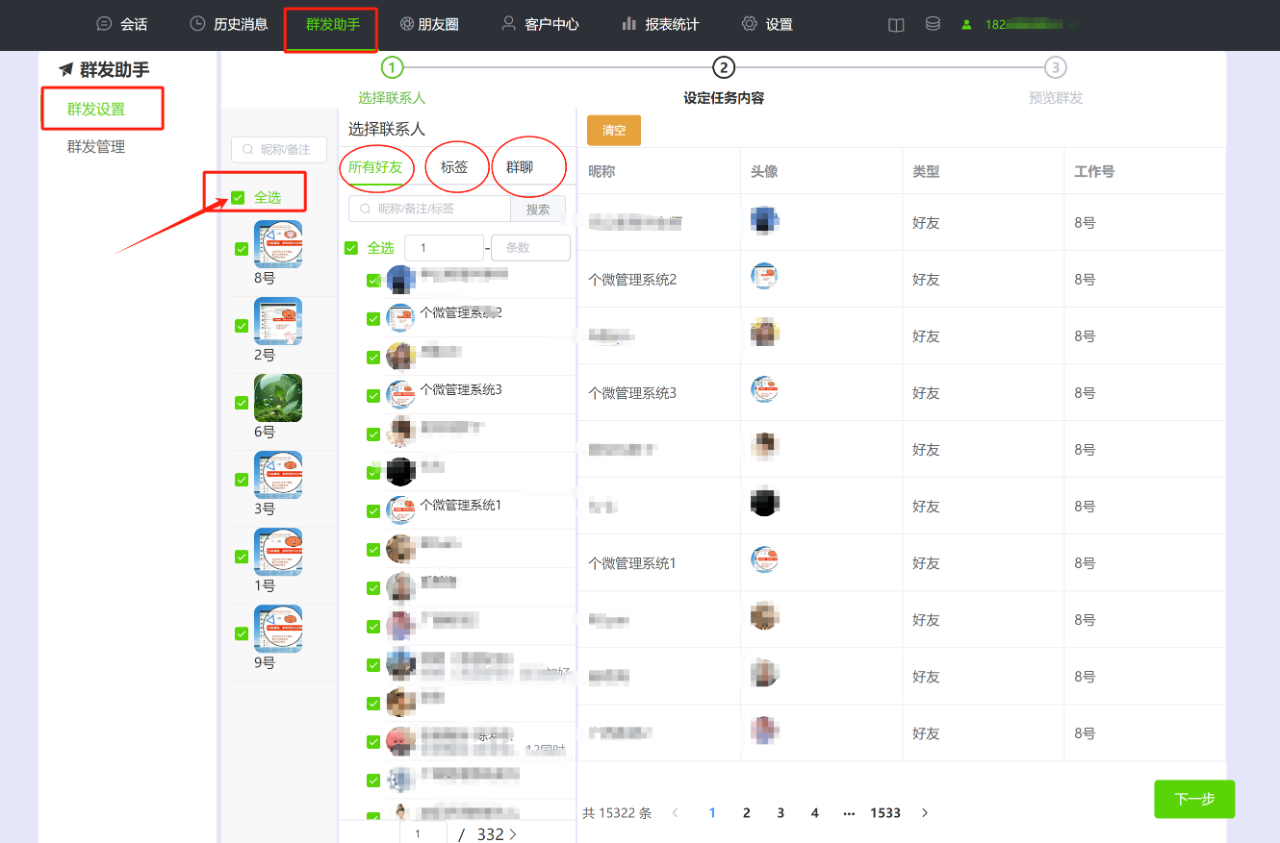Viewport: 1280px width, 843px height.
Task: Click step 2 circle 设定任务内容
Action: (x=724, y=67)
